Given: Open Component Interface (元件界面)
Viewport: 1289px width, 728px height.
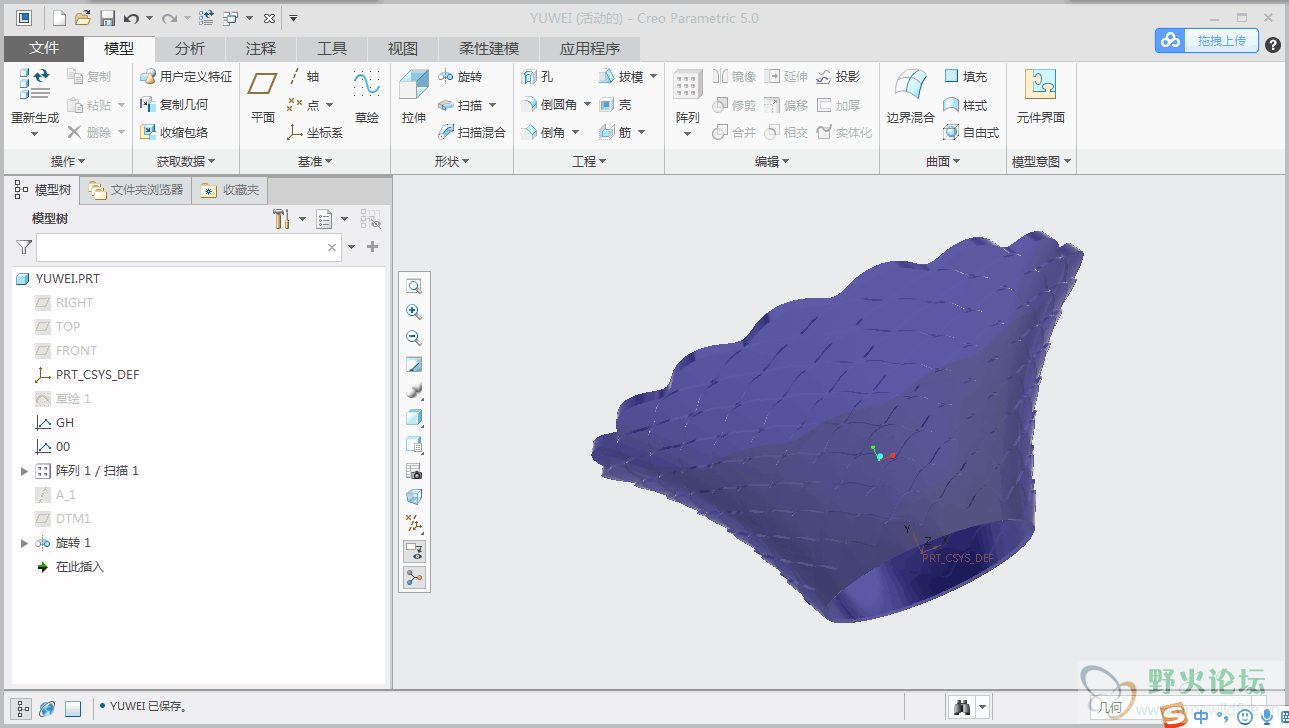Looking at the screenshot, I should coord(1041,98).
